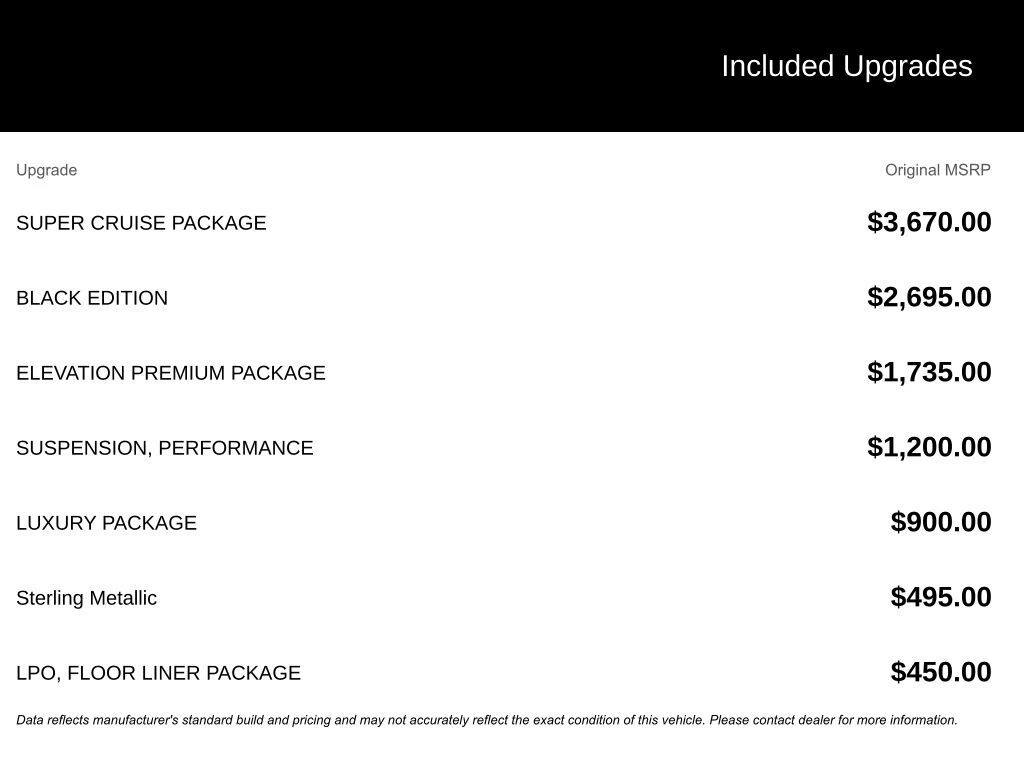Click the "Please contact dealer" sentence

(833, 720)
